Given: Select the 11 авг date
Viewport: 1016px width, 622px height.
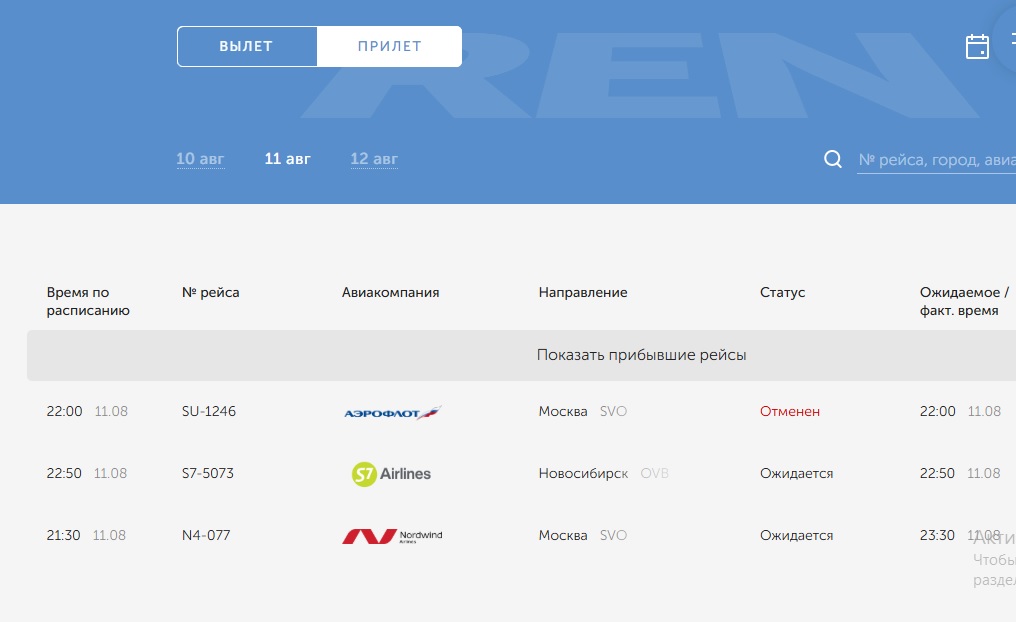Looking at the screenshot, I should 287,159.
